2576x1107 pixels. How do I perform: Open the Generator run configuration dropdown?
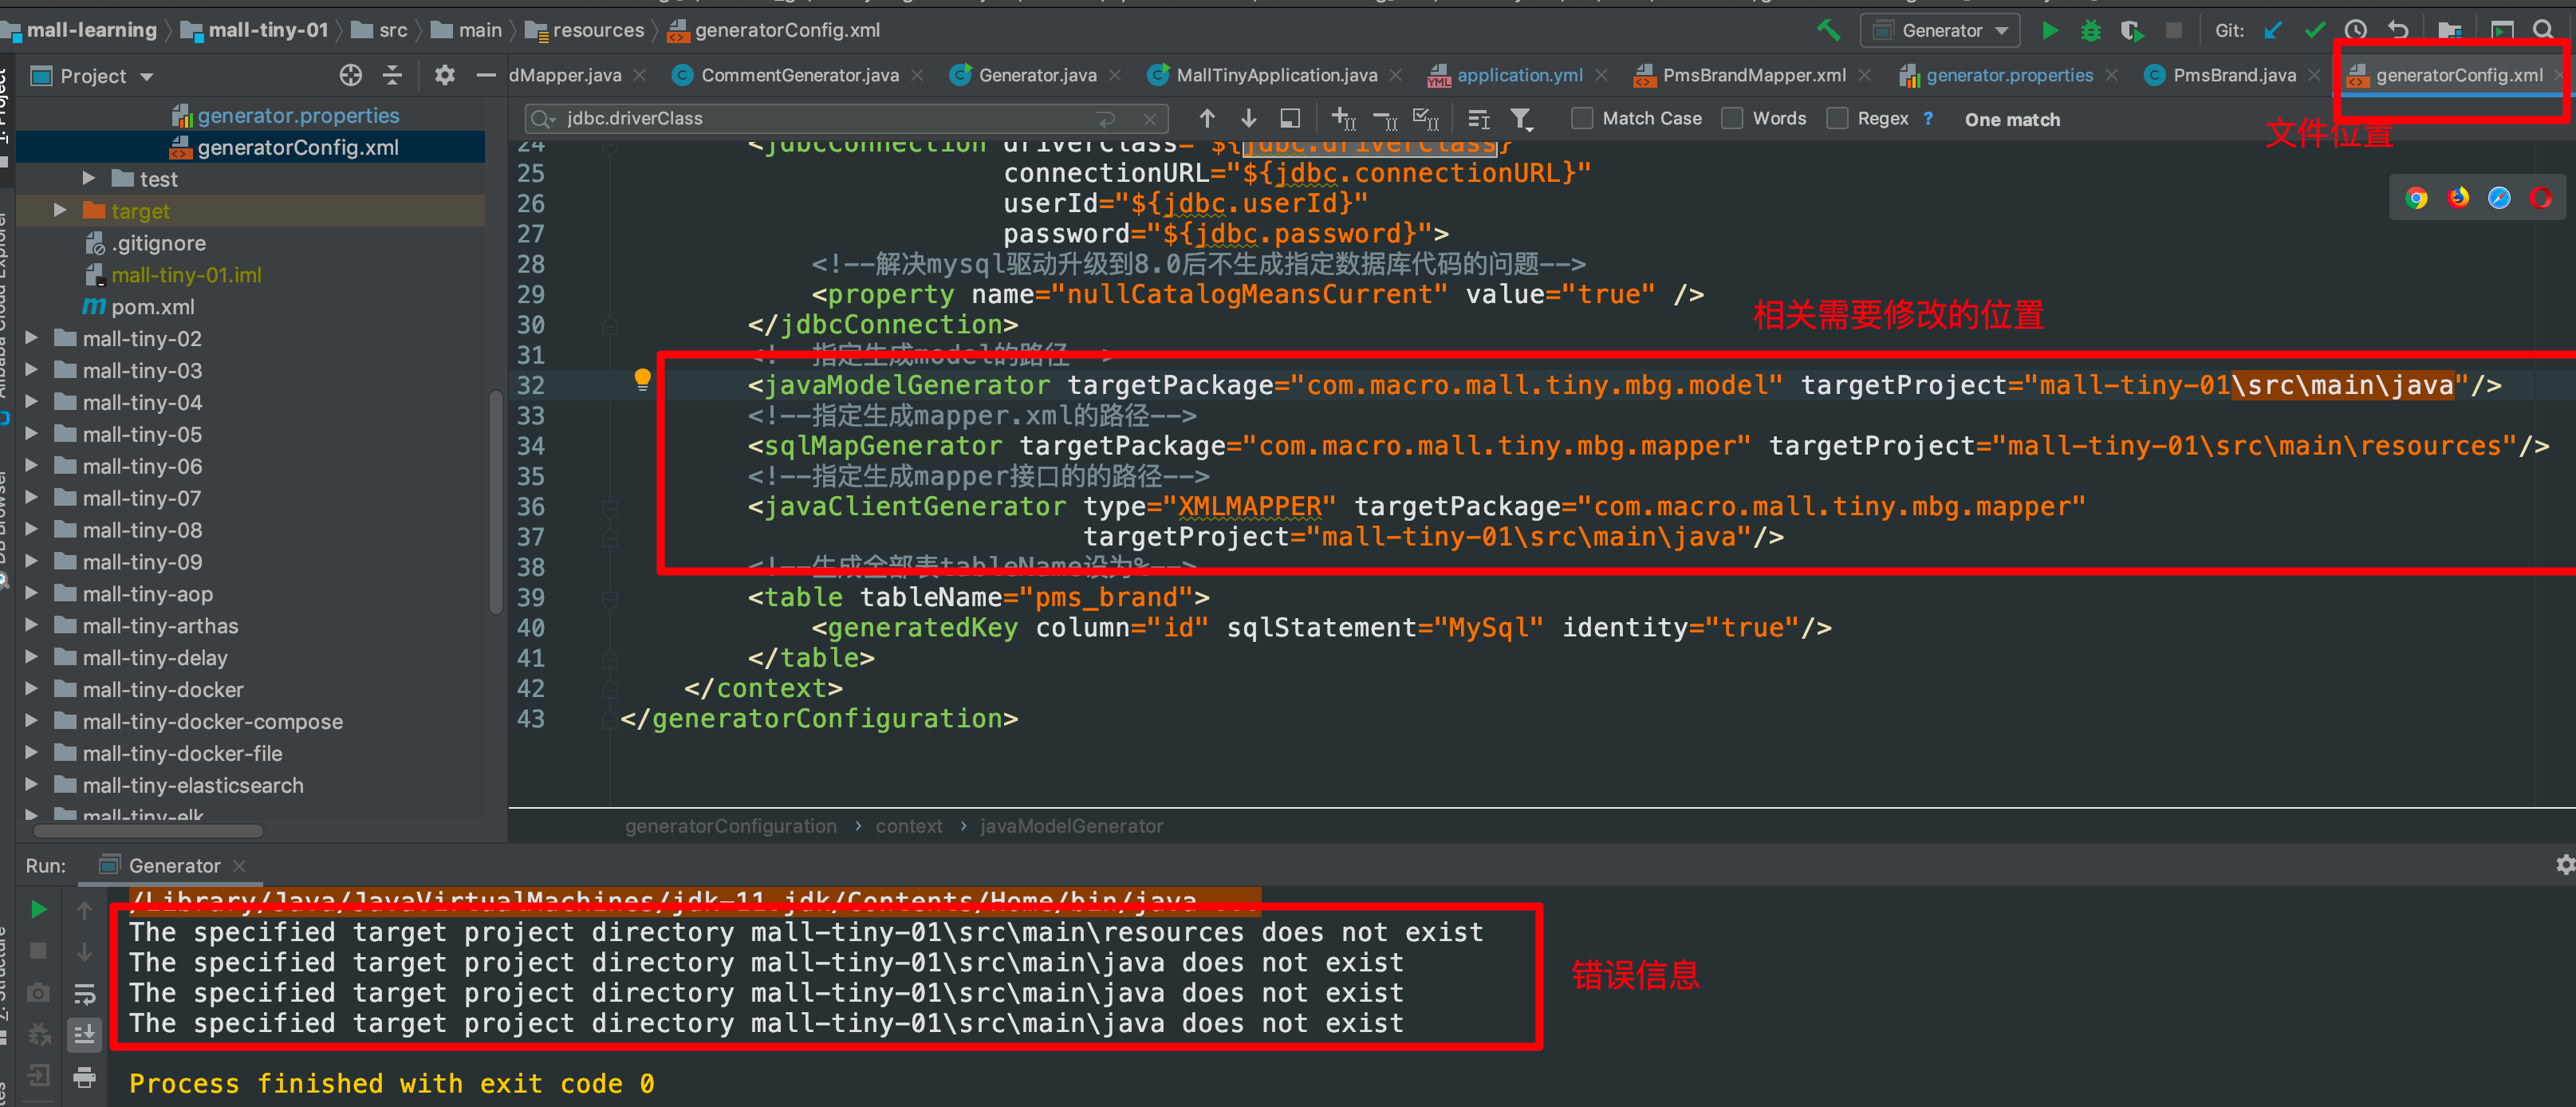coord(1940,30)
